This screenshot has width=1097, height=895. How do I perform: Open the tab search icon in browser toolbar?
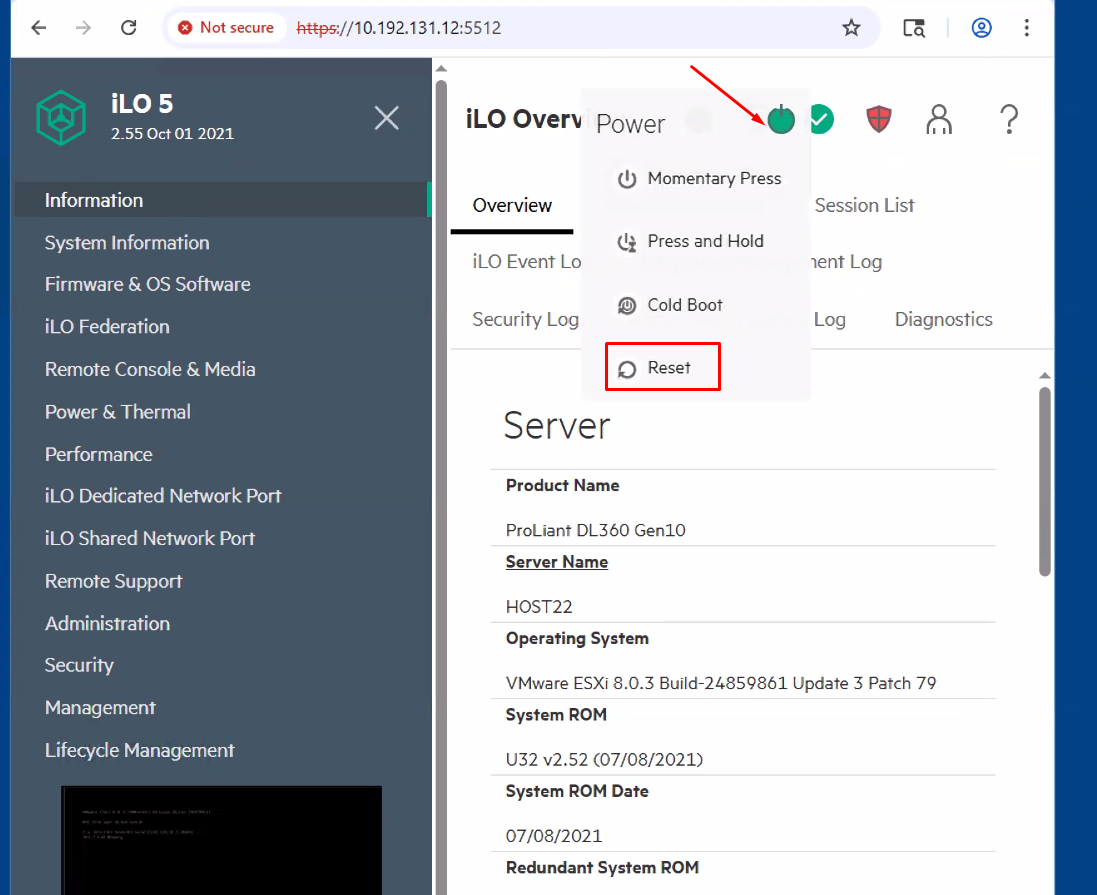click(x=913, y=28)
